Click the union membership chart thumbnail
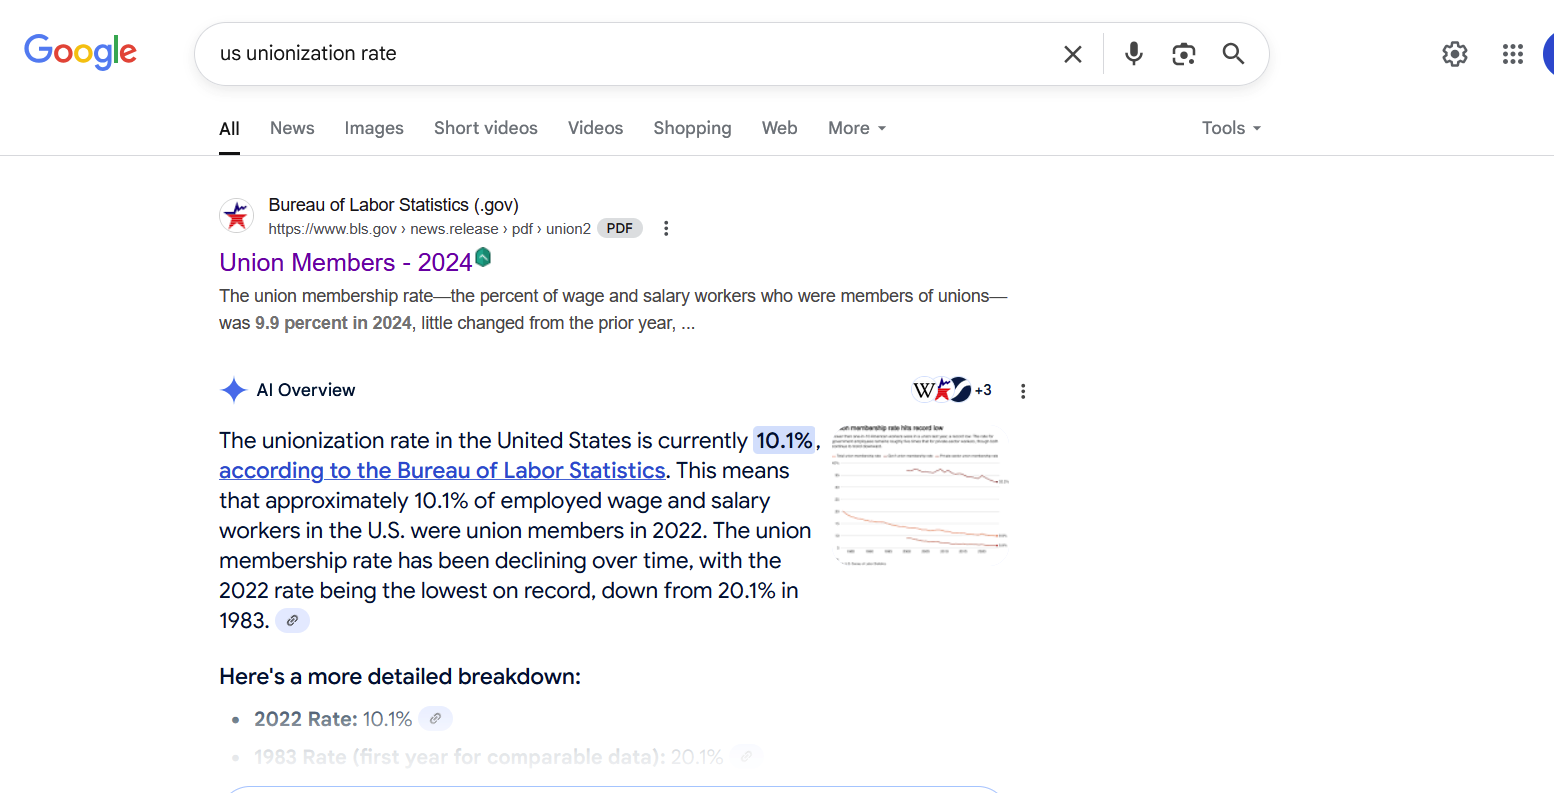Image resolution: width=1554 pixels, height=793 pixels. [x=920, y=495]
